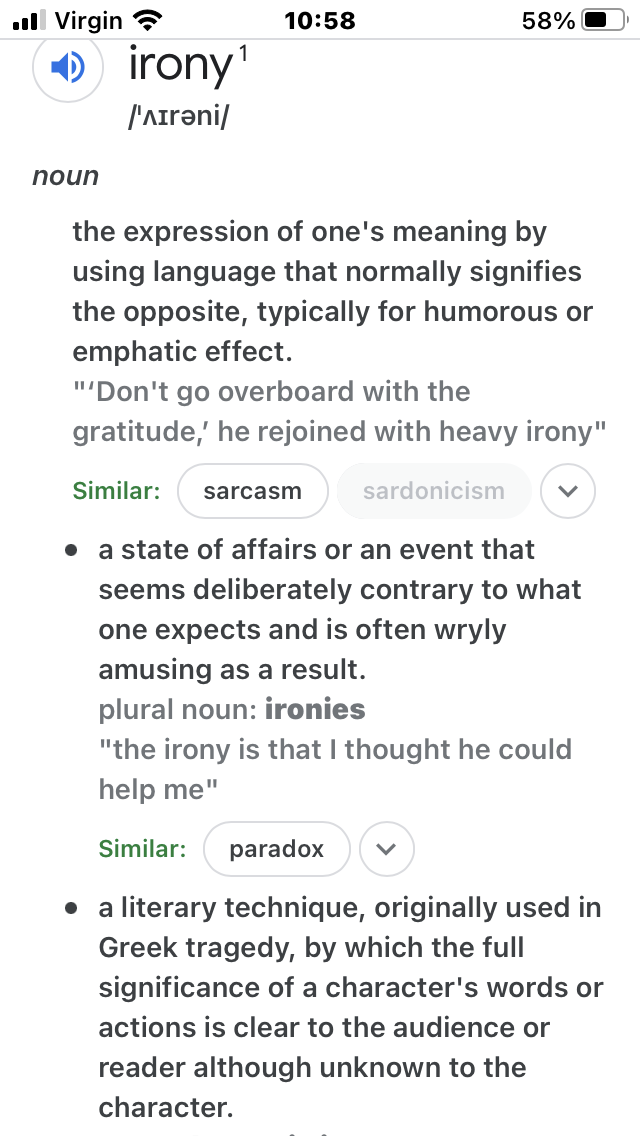Tap the first Similar label beside sarcasm

click(x=116, y=490)
